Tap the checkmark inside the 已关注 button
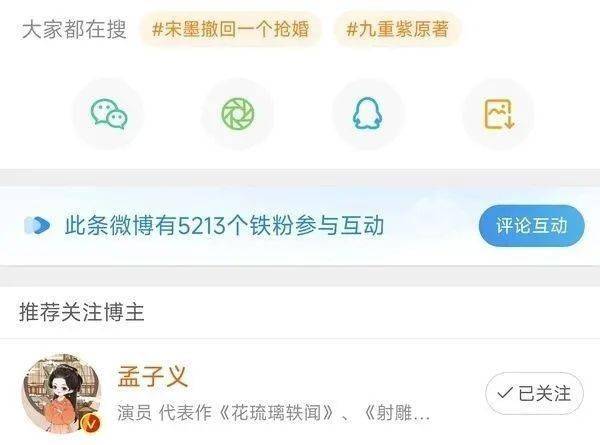 [505, 393]
